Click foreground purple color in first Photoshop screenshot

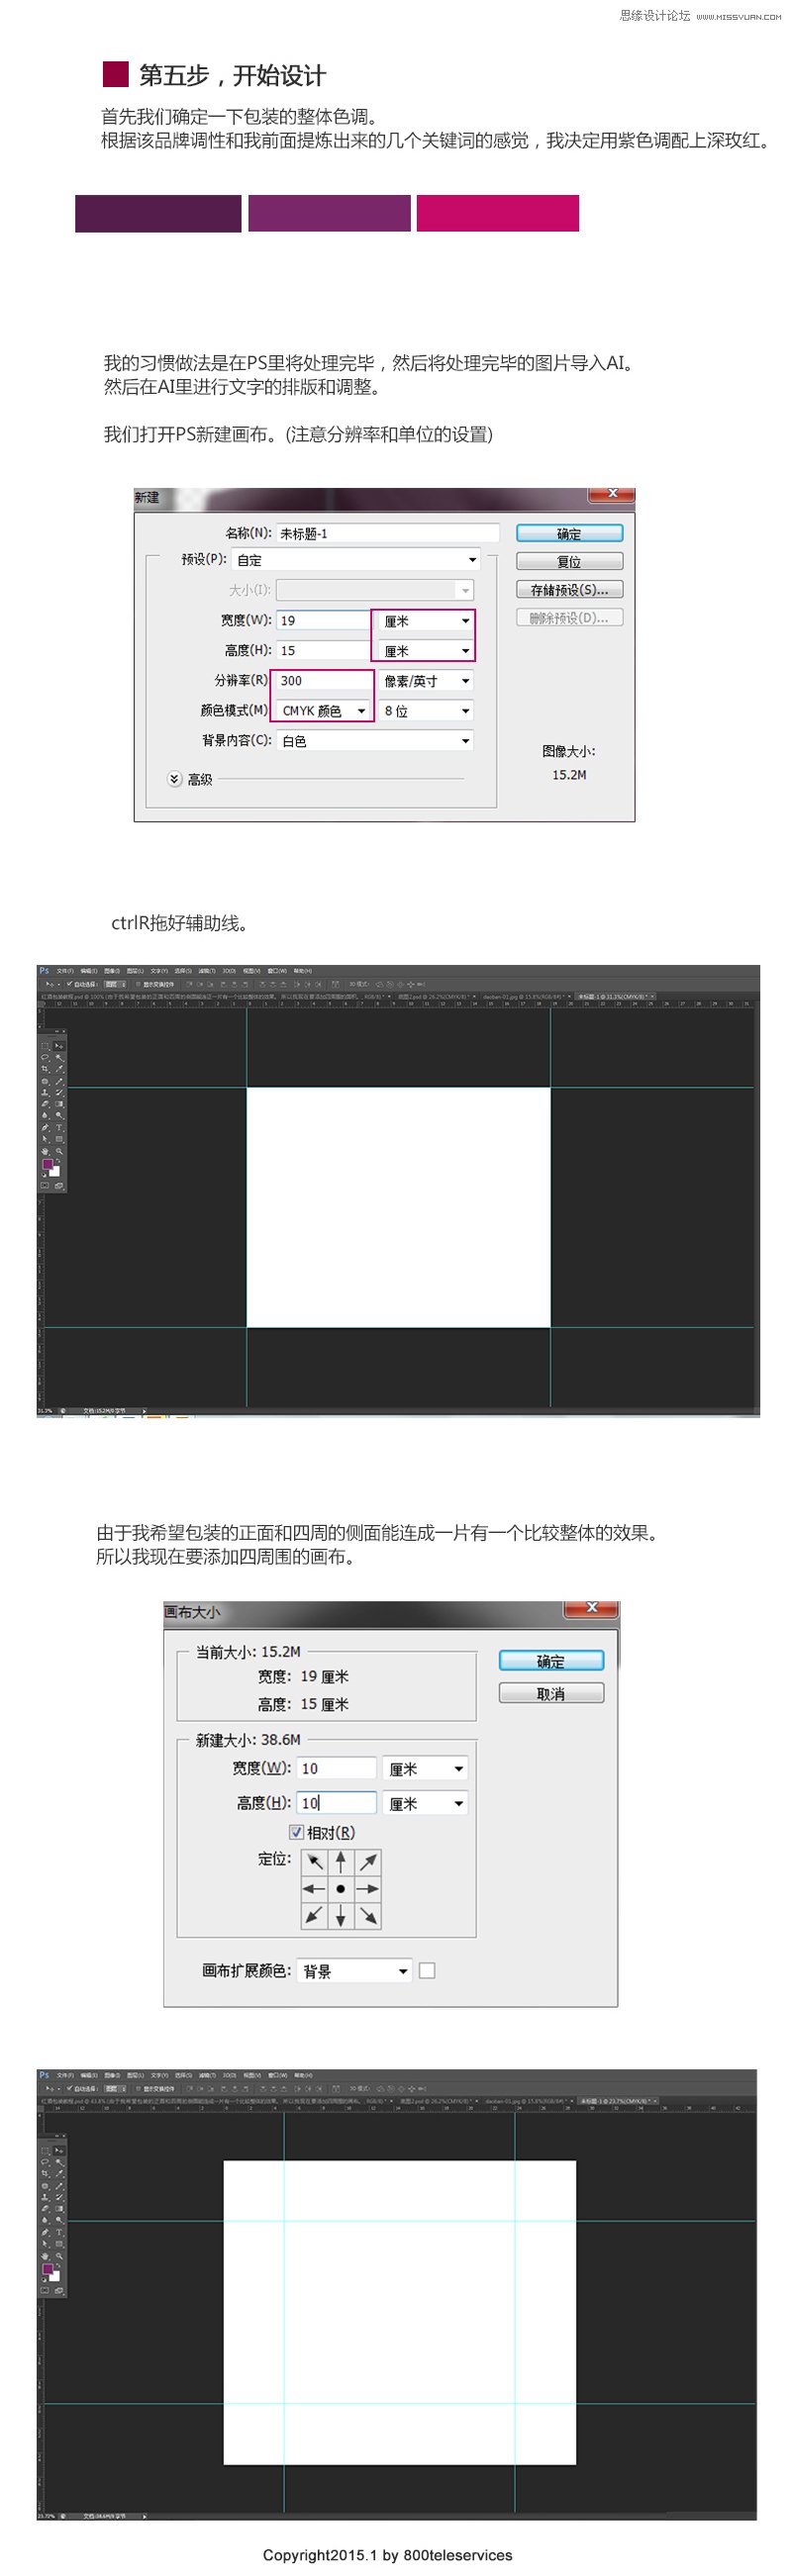[x=48, y=1165]
